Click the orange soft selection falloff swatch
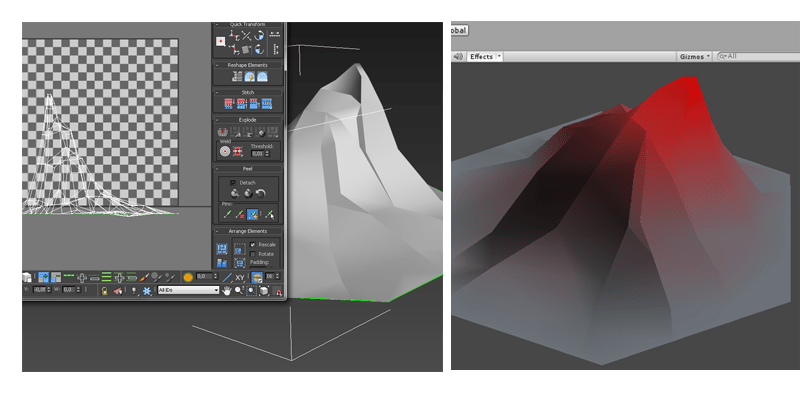The width and height of the screenshot is (800, 400). tap(188, 277)
